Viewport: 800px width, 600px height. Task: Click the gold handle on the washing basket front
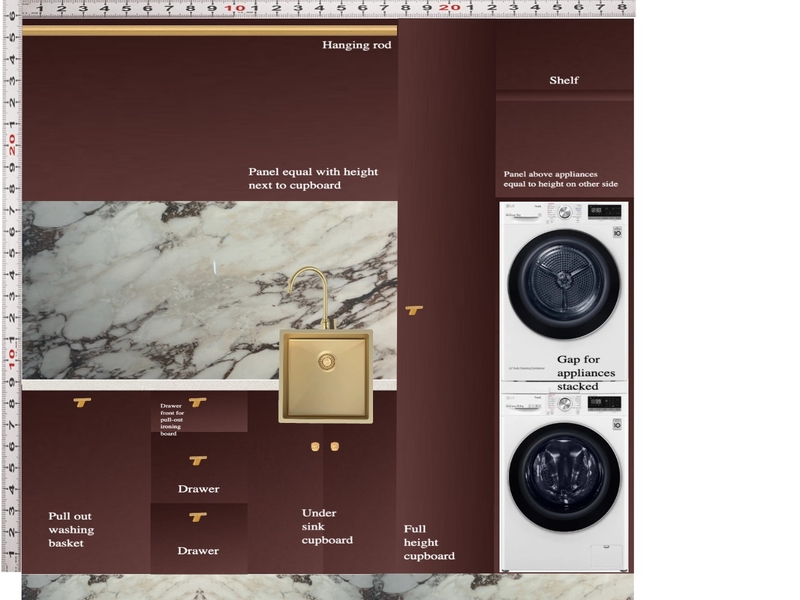pyautogui.click(x=82, y=403)
